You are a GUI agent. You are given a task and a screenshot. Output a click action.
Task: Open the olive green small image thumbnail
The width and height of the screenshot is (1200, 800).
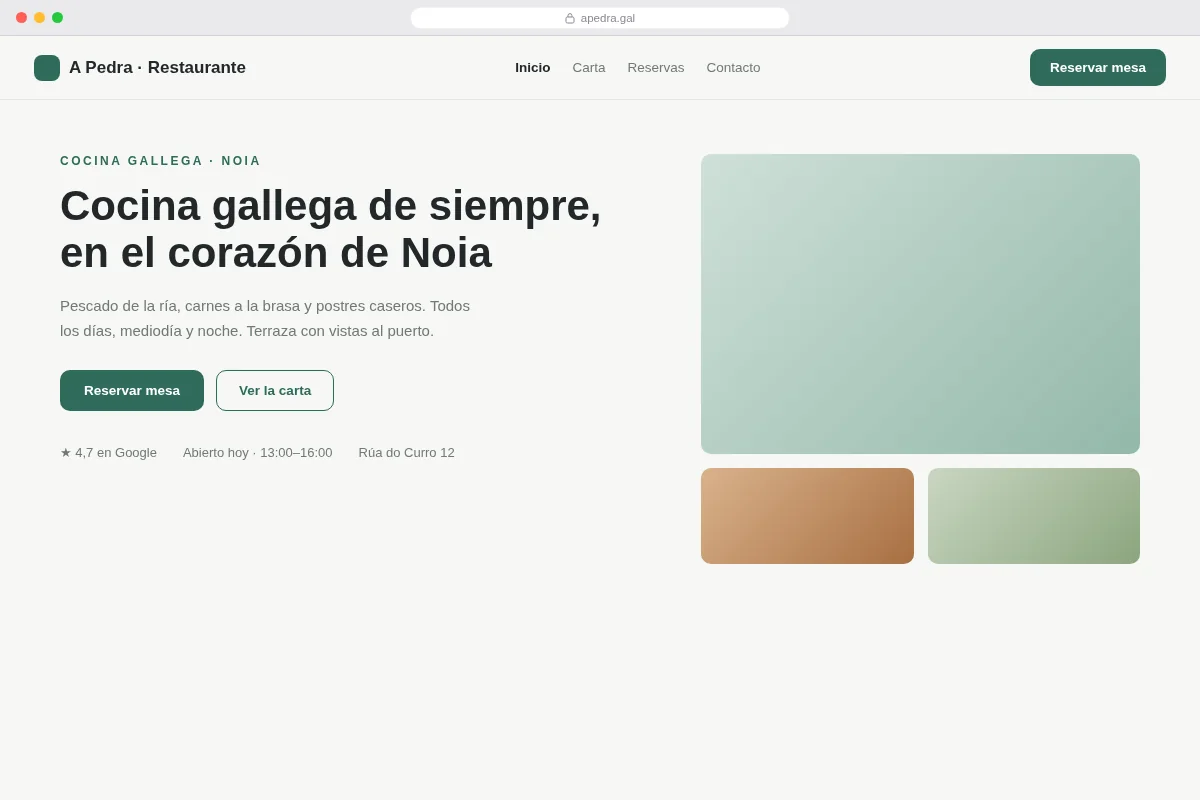[x=1034, y=516]
